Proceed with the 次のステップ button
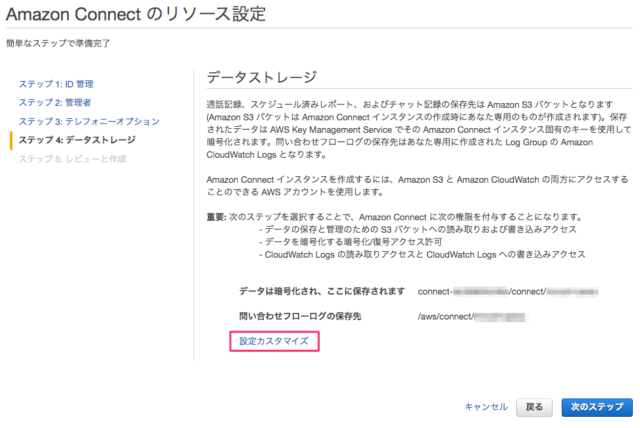This screenshot has width=640, height=428. [x=597, y=407]
